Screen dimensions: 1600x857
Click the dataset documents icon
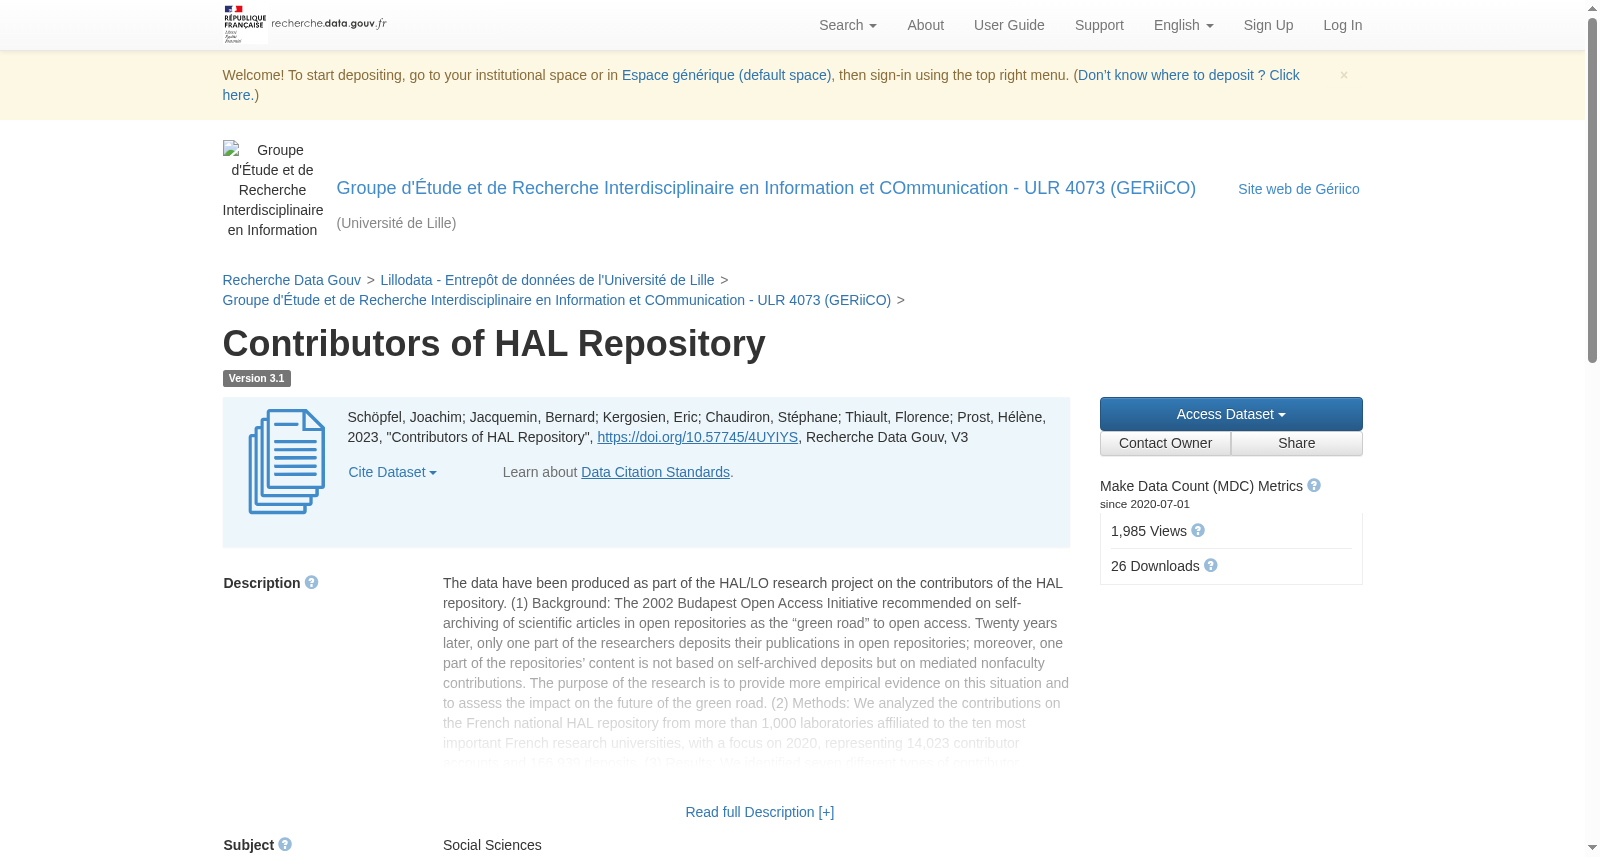tap(287, 462)
